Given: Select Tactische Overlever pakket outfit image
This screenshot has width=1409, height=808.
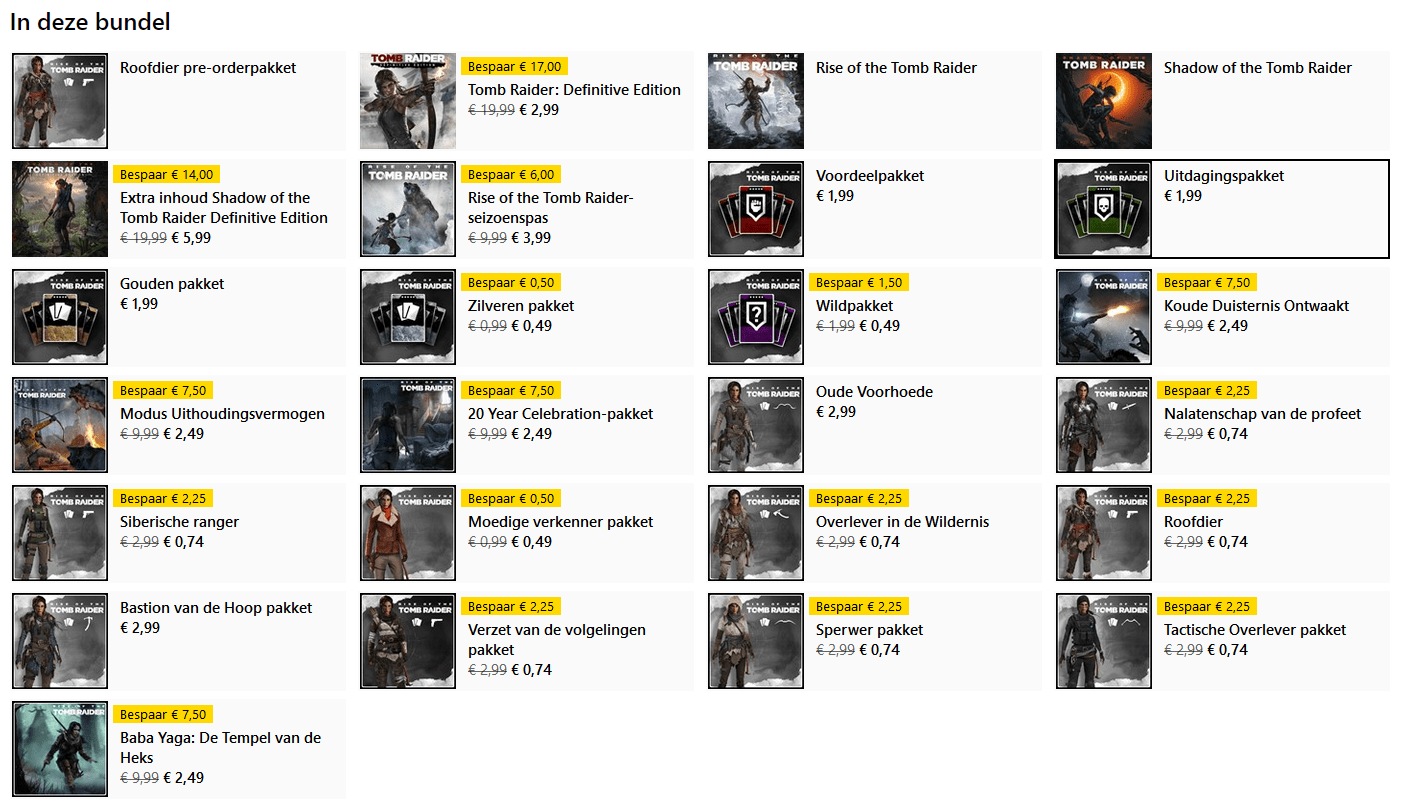Looking at the screenshot, I should point(1104,641).
